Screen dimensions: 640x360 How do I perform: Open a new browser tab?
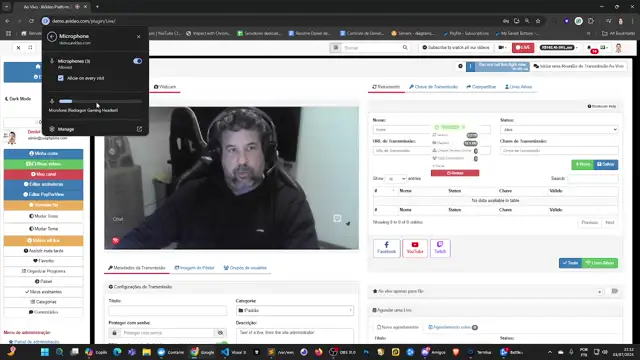97,7
